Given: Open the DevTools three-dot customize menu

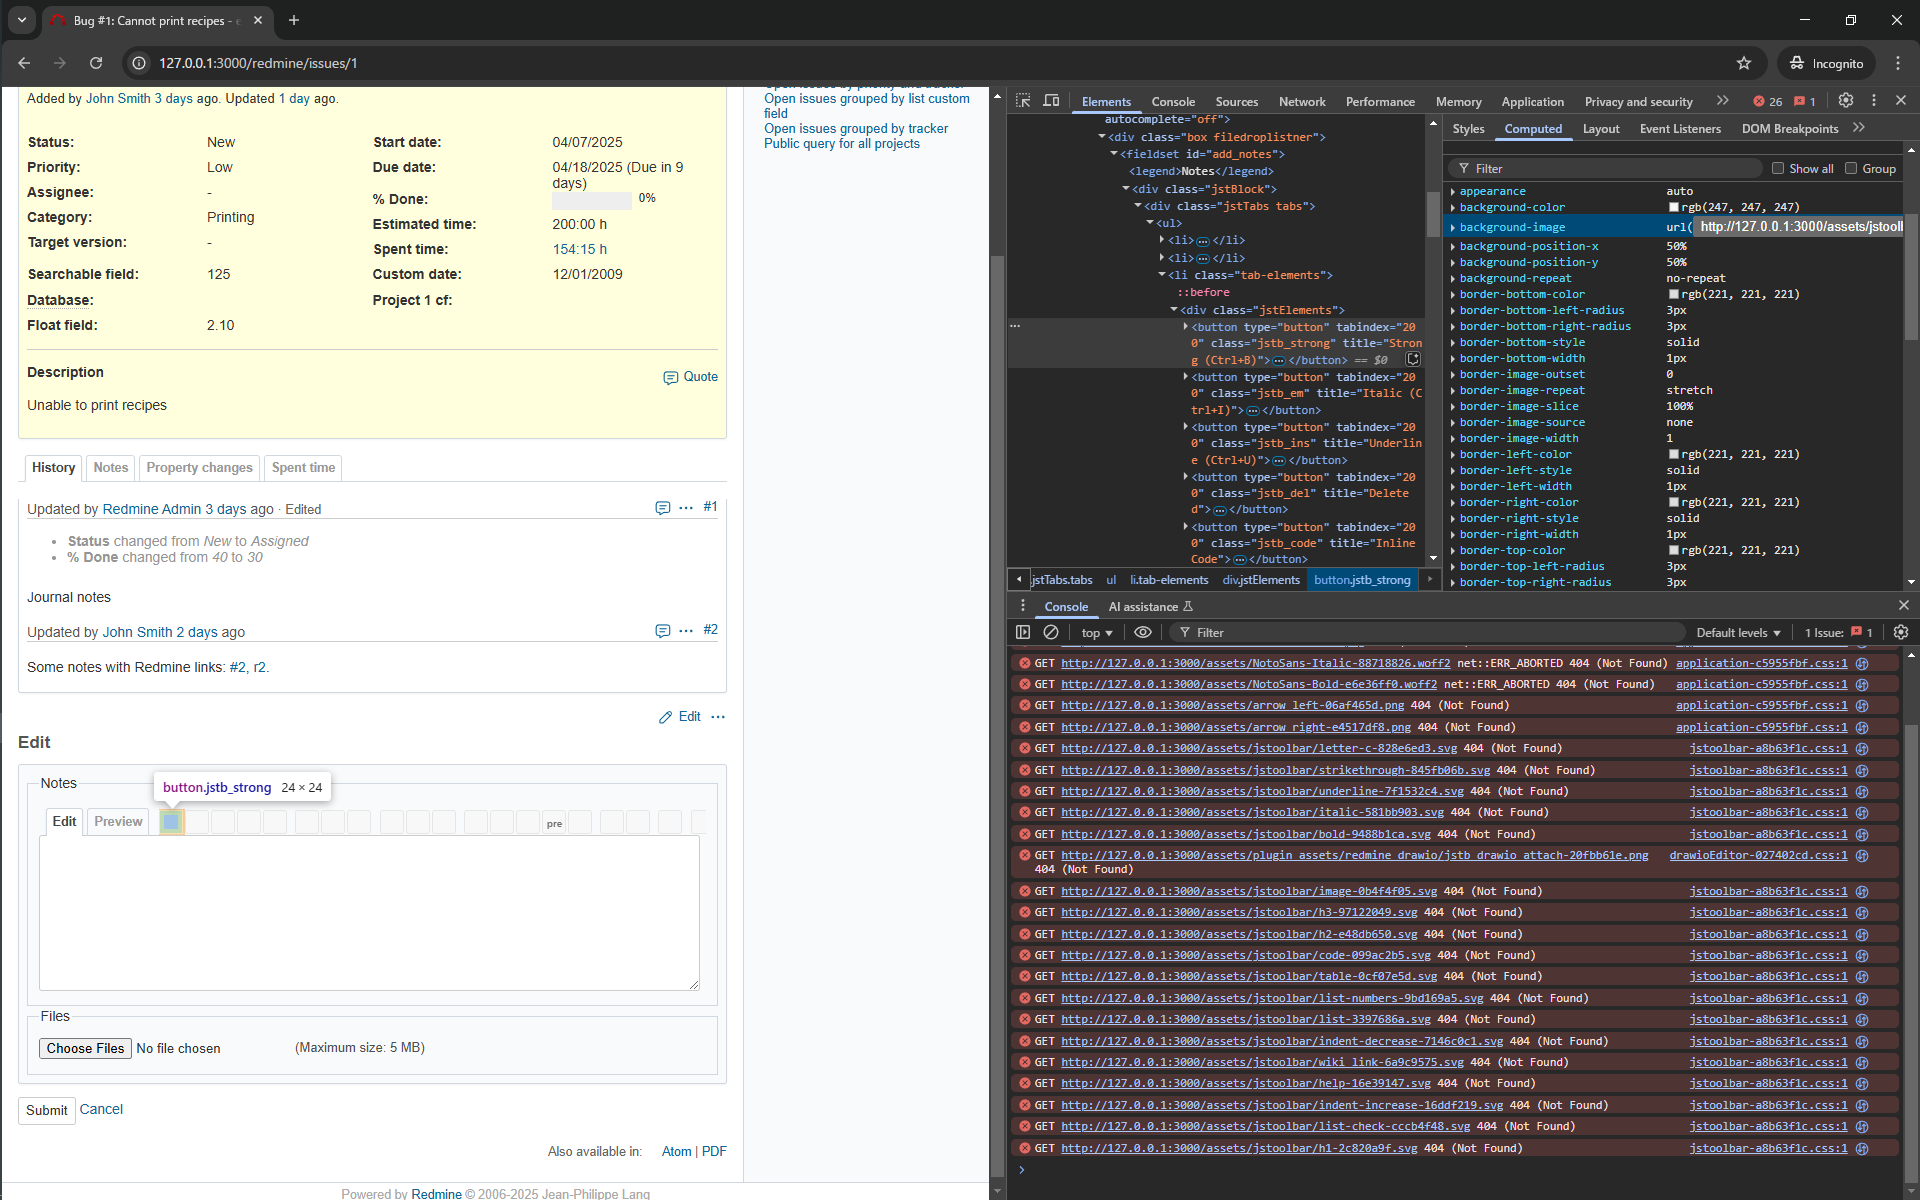Looking at the screenshot, I should coord(1874,101).
